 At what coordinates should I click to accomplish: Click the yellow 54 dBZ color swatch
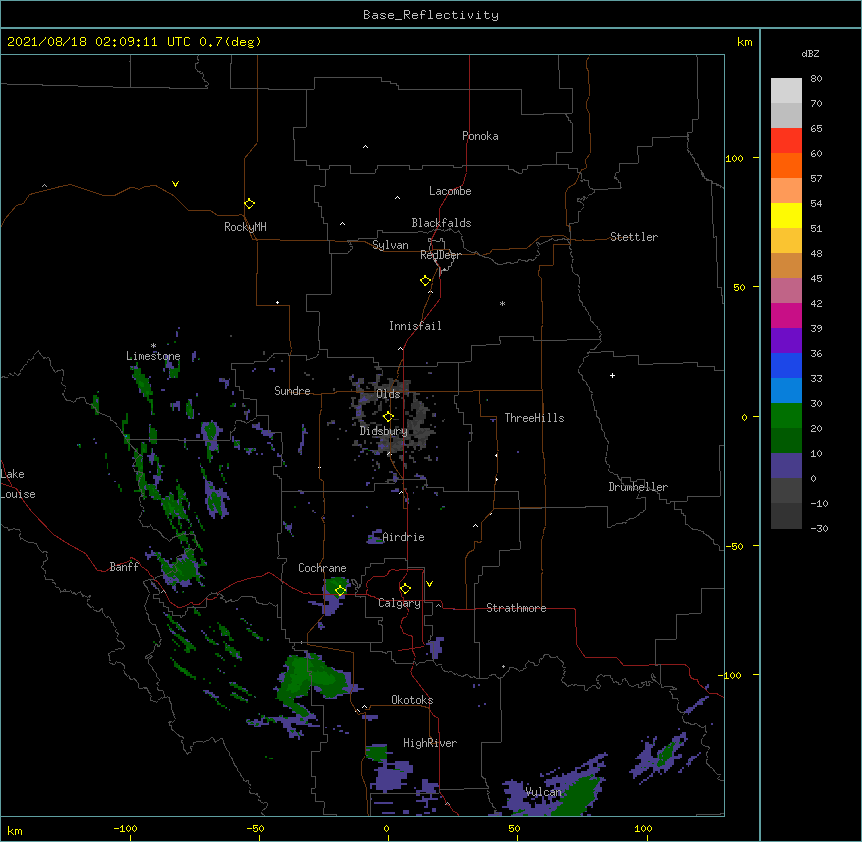(786, 215)
